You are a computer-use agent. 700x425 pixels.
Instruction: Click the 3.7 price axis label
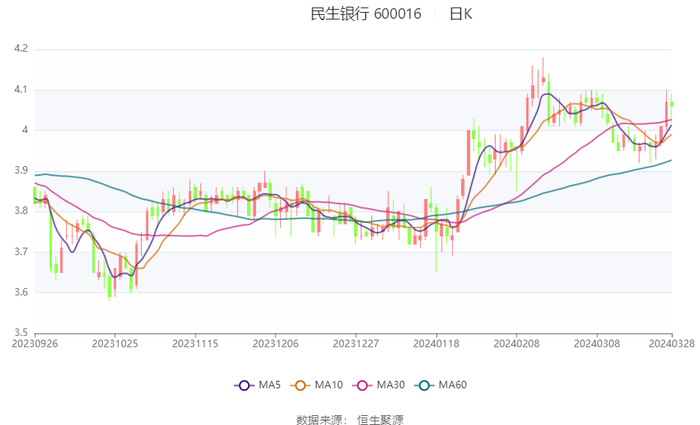point(21,252)
